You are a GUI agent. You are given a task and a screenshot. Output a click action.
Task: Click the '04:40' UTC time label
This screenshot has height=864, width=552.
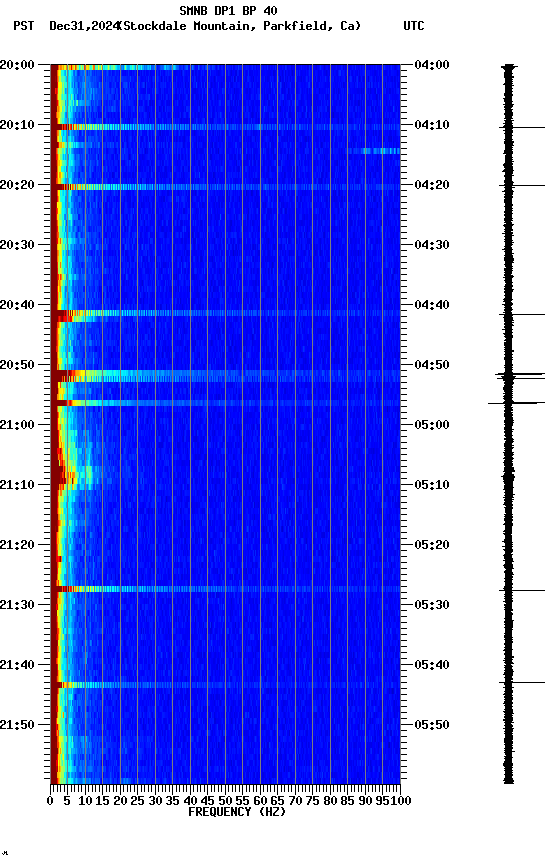click(432, 305)
